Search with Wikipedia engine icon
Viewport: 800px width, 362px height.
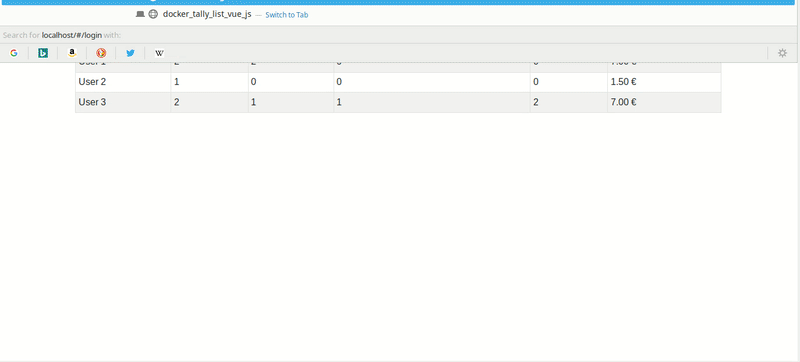click(x=159, y=53)
